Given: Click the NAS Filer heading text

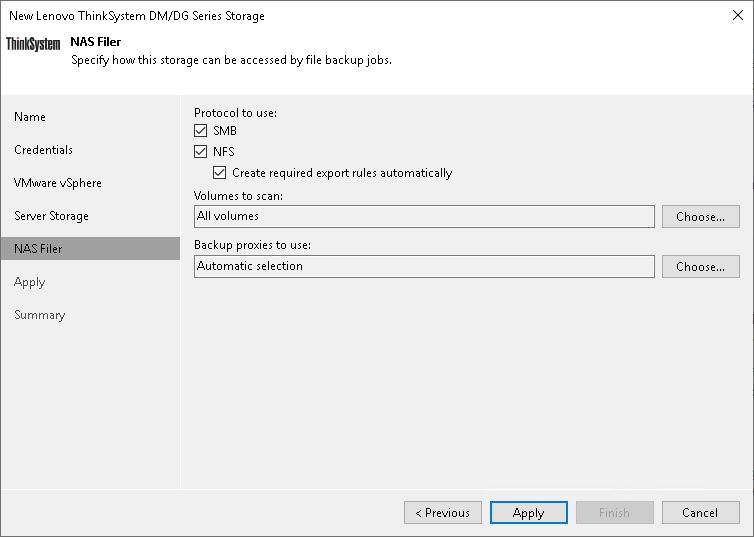Looking at the screenshot, I should tap(96, 42).
